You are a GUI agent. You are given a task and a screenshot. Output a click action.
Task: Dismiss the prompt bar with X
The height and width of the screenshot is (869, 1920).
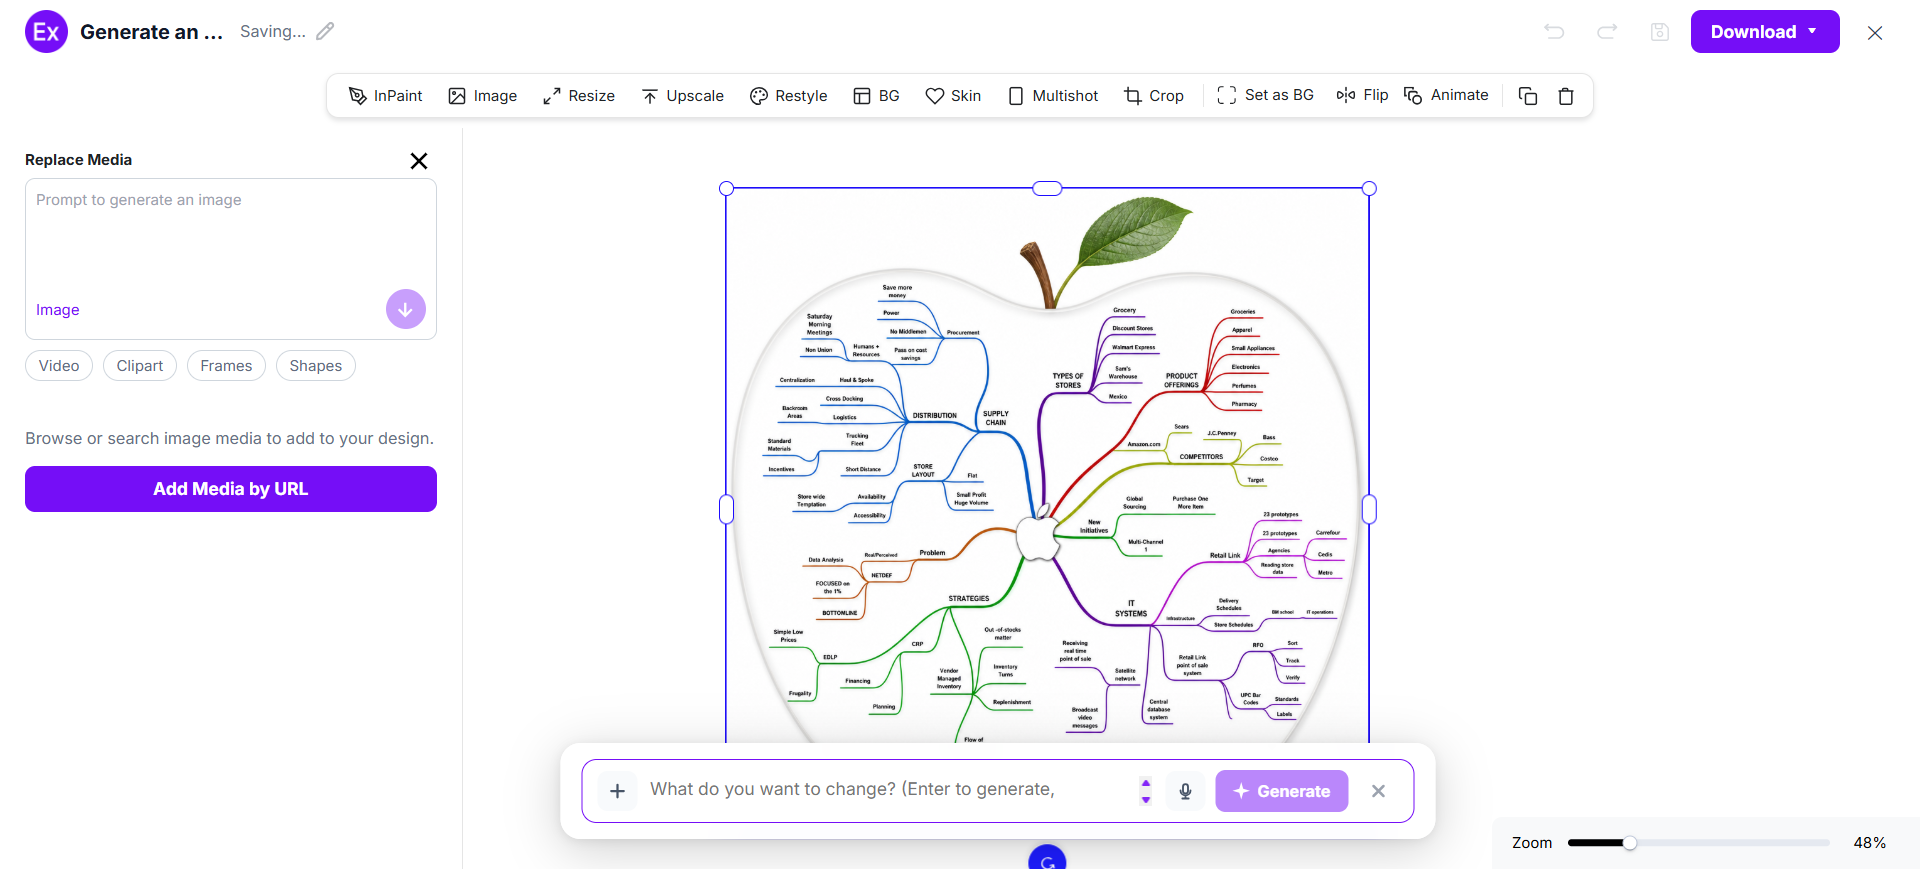pyautogui.click(x=1379, y=791)
